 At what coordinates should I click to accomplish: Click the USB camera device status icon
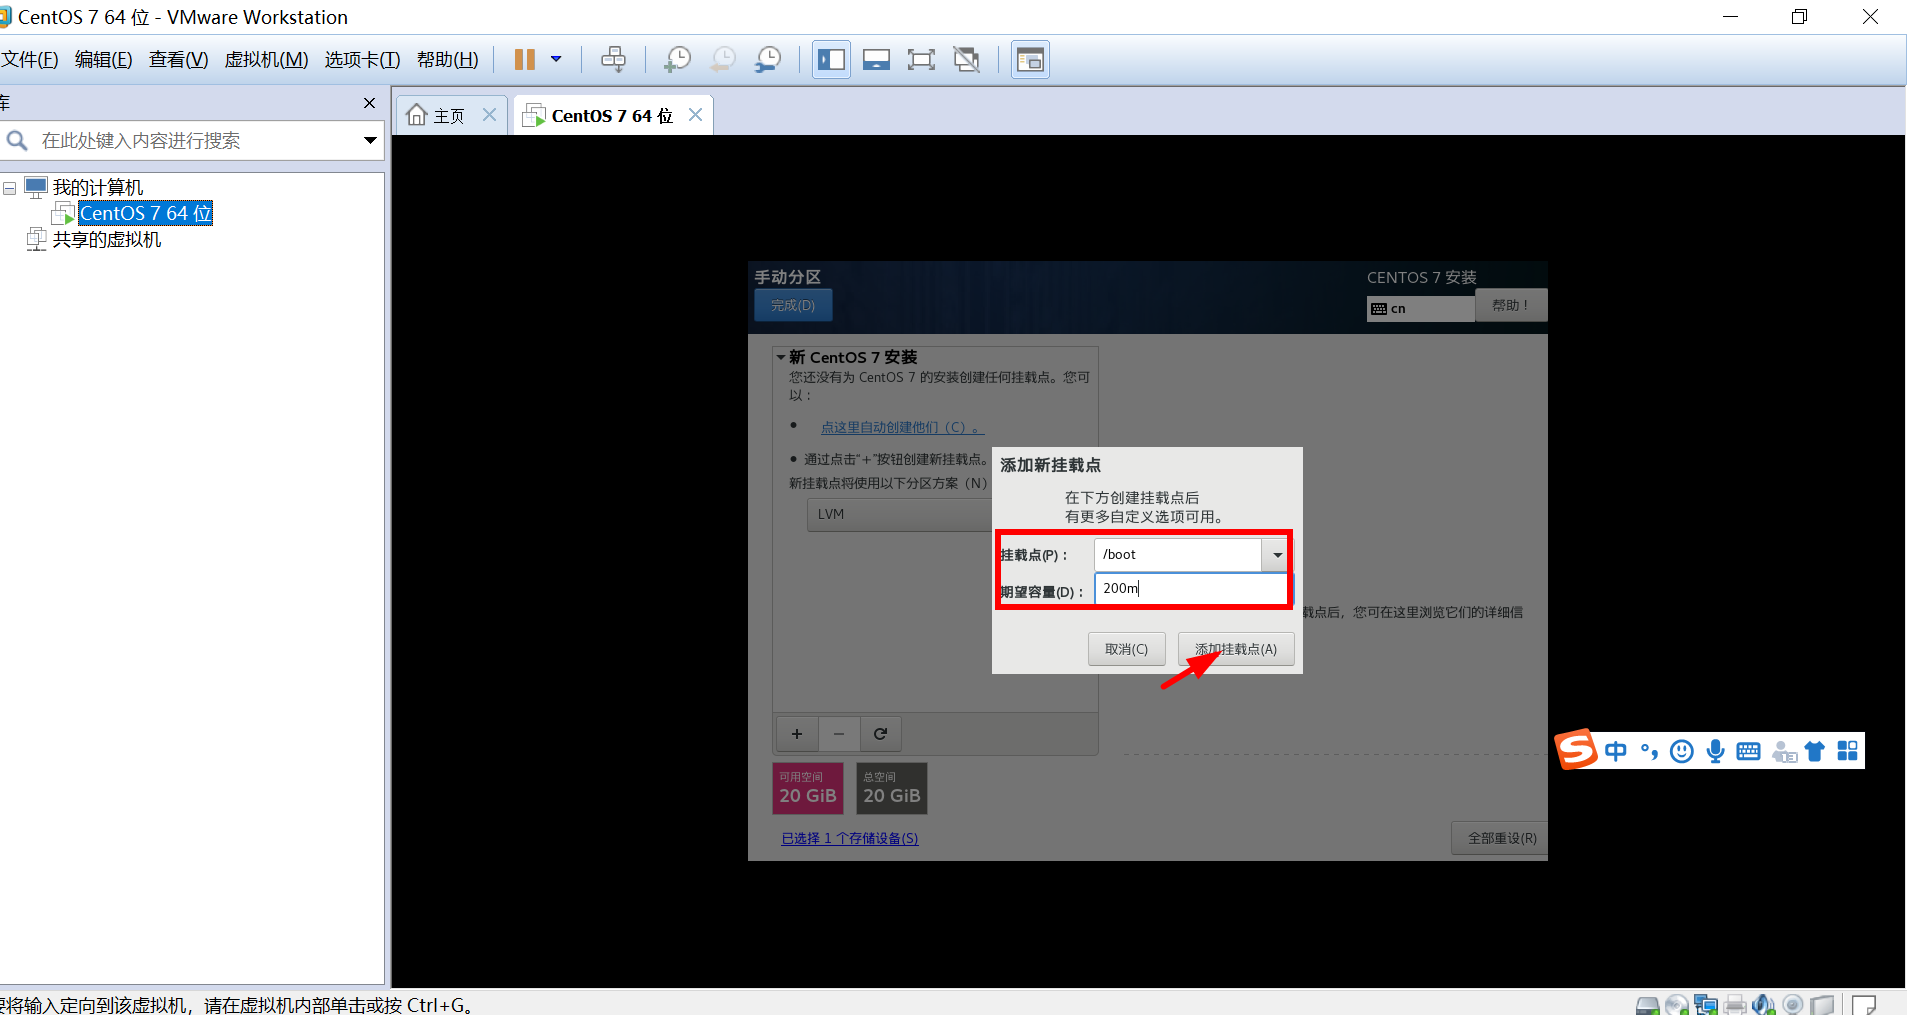coord(1793,1005)
